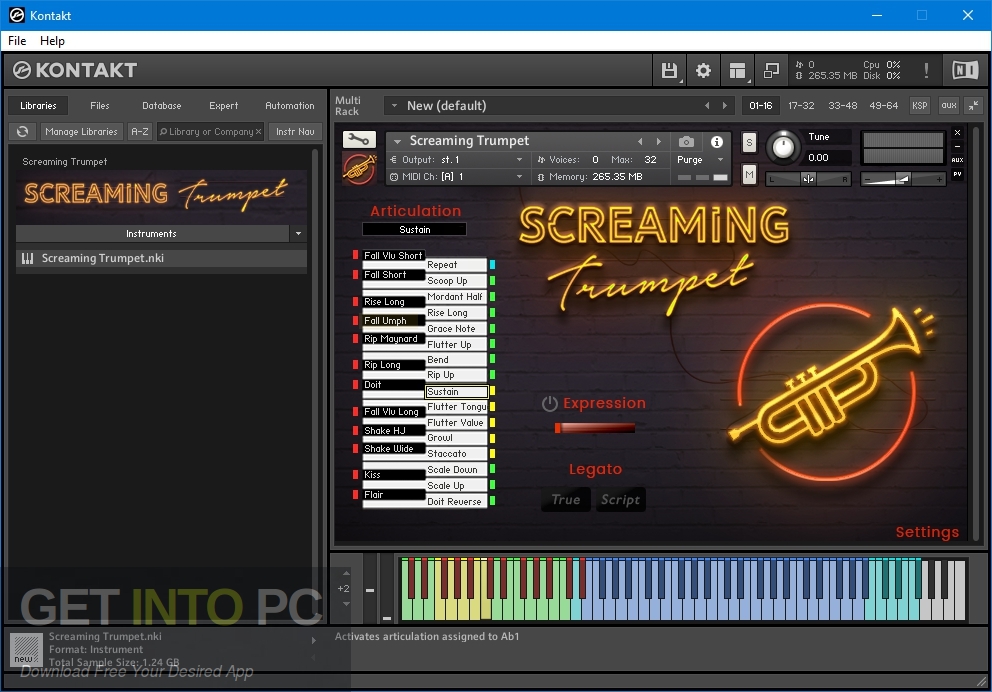Toggle the PV button on instrument
This screenshot has height=692, width=992.
(957, 174)
